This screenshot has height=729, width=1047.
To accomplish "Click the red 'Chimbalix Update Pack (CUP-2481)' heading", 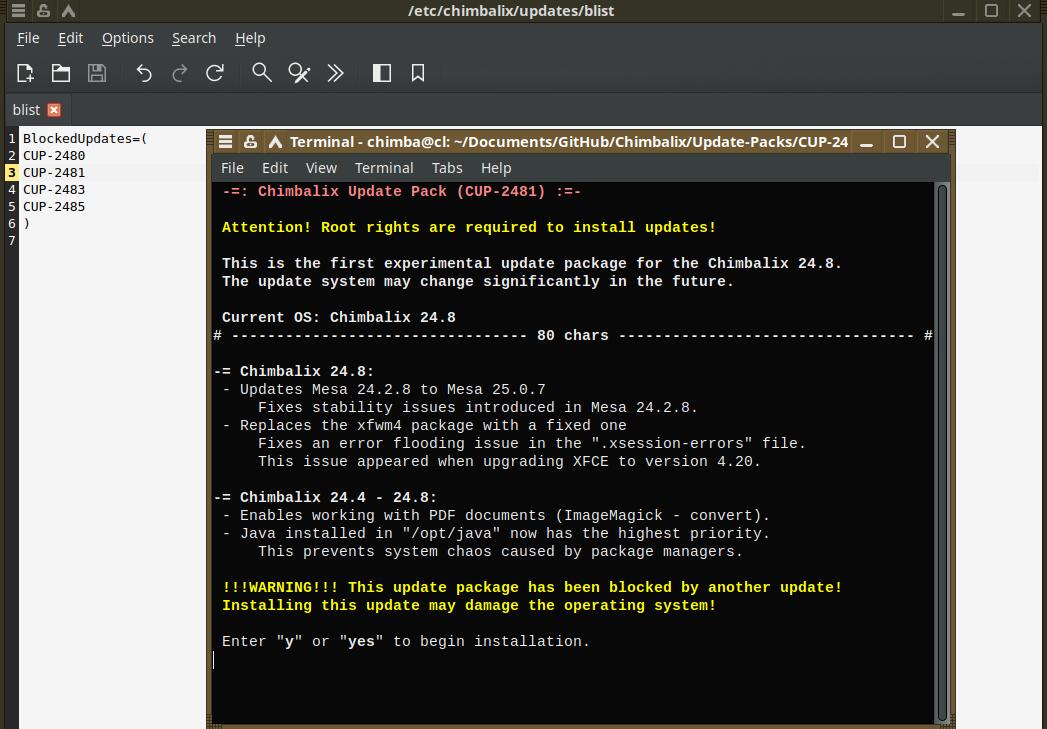I will click(x=401, y=191).
